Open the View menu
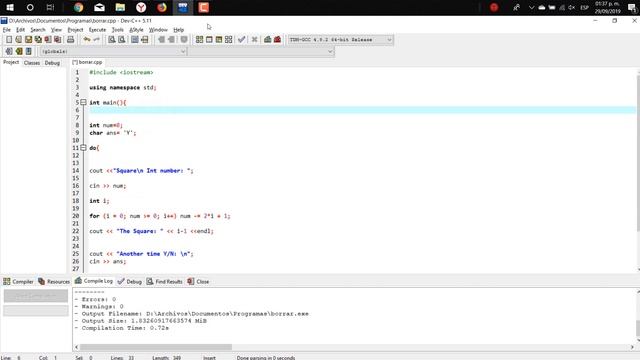The height and width of the screenshot is (360, 640). (56, 30)
